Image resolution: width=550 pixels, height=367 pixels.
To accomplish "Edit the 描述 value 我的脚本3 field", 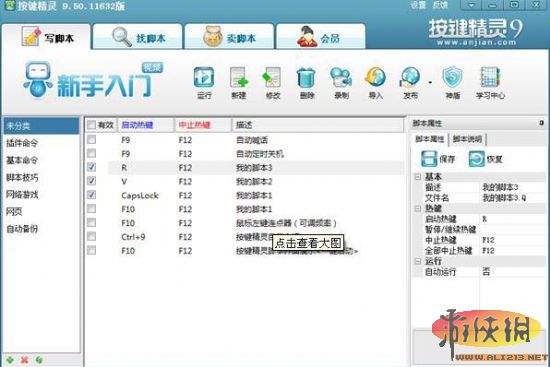I will [512, 187].
